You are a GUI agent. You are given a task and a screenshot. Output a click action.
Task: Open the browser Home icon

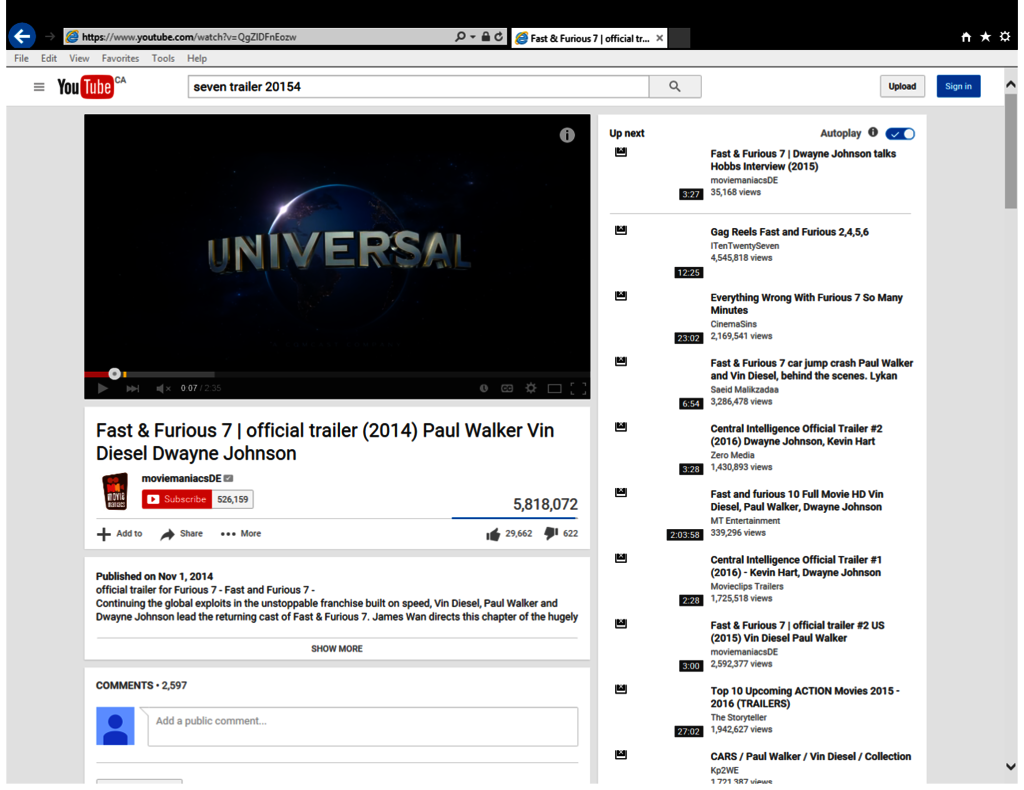pos(966,37)
